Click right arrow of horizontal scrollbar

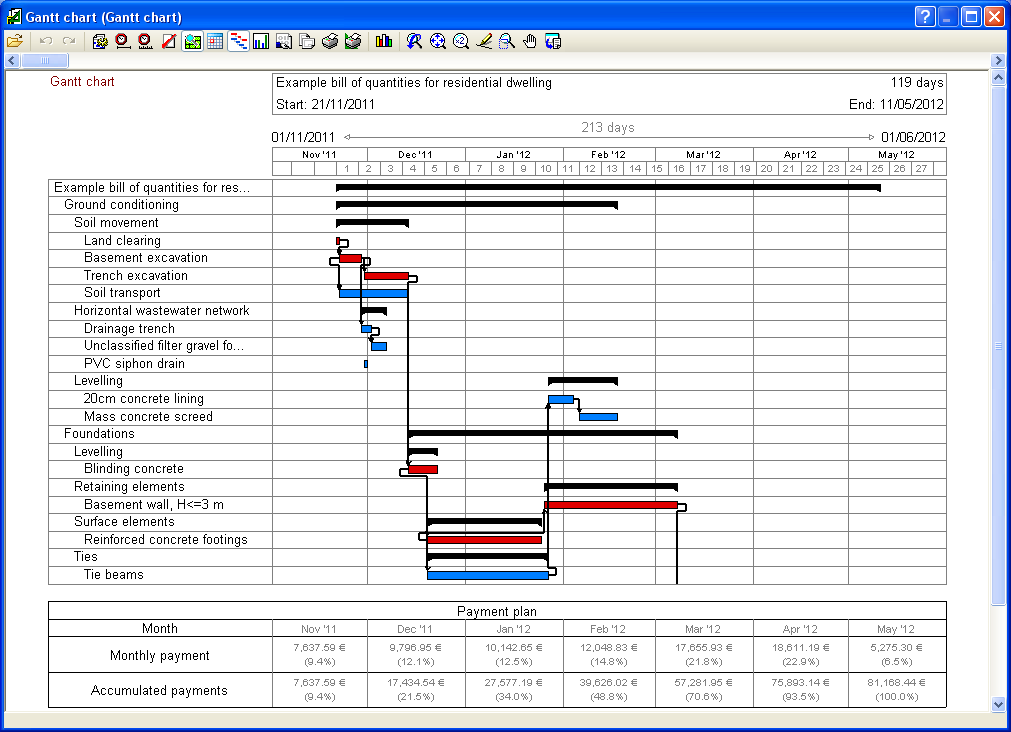(x=998, y=61)
